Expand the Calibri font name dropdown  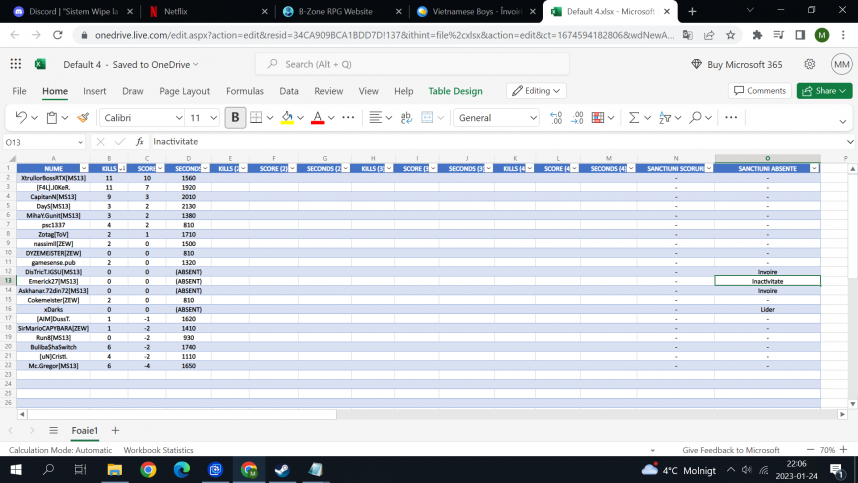click(x=142, y=118)
